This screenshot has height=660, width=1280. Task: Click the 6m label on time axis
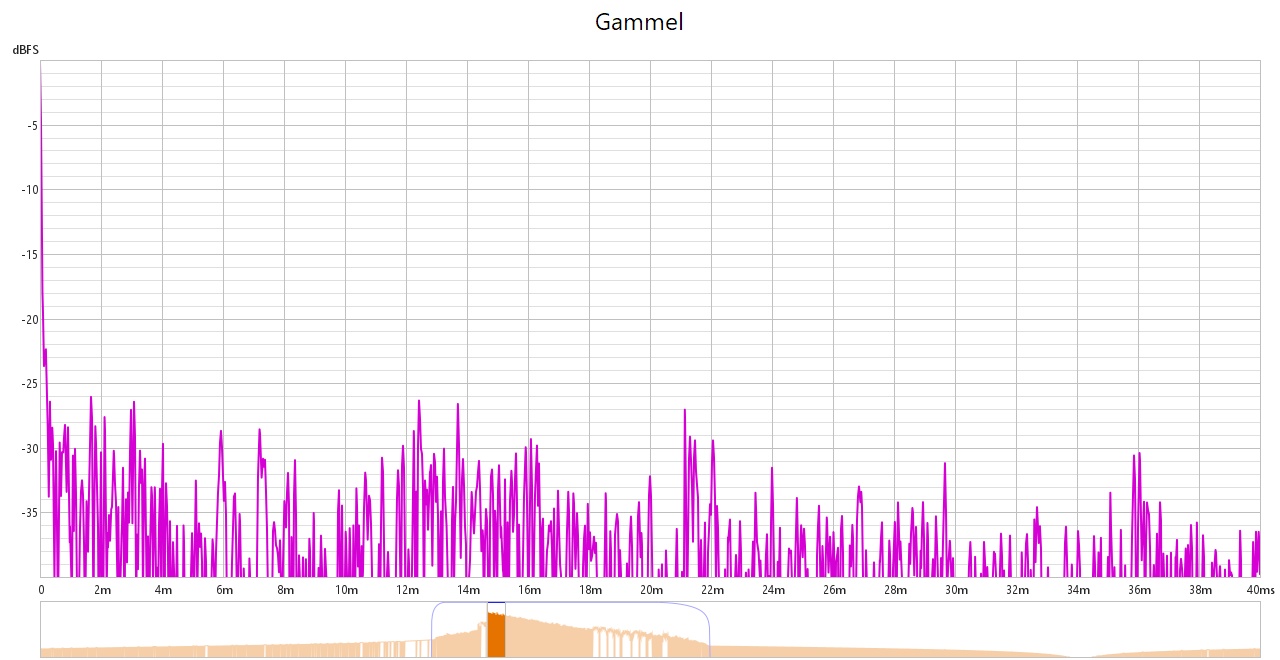(x=224, y=590)
